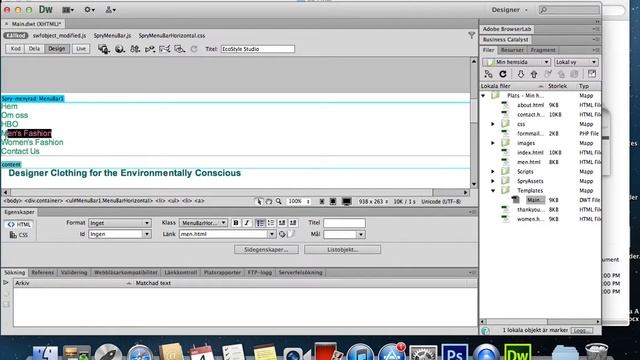Switch to Fragment tab
Image resolution: width=640 pixels, height=360 pixels.
pyautogui.click(x=543, y=50)
